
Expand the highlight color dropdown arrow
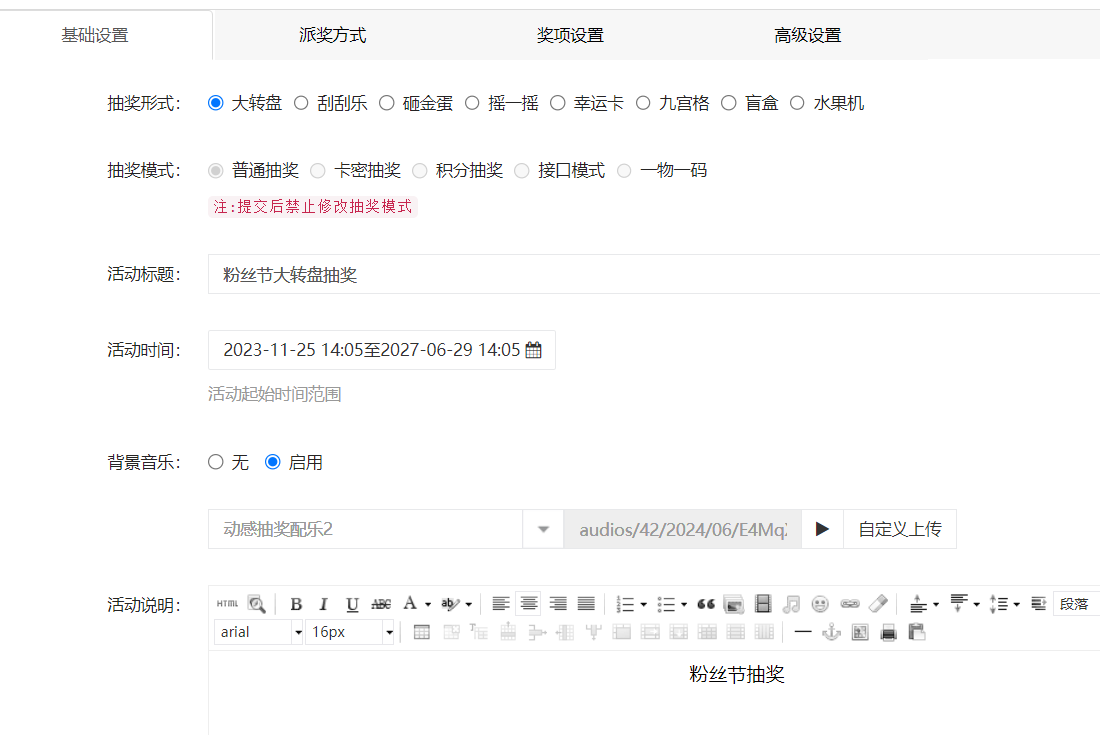469,605
